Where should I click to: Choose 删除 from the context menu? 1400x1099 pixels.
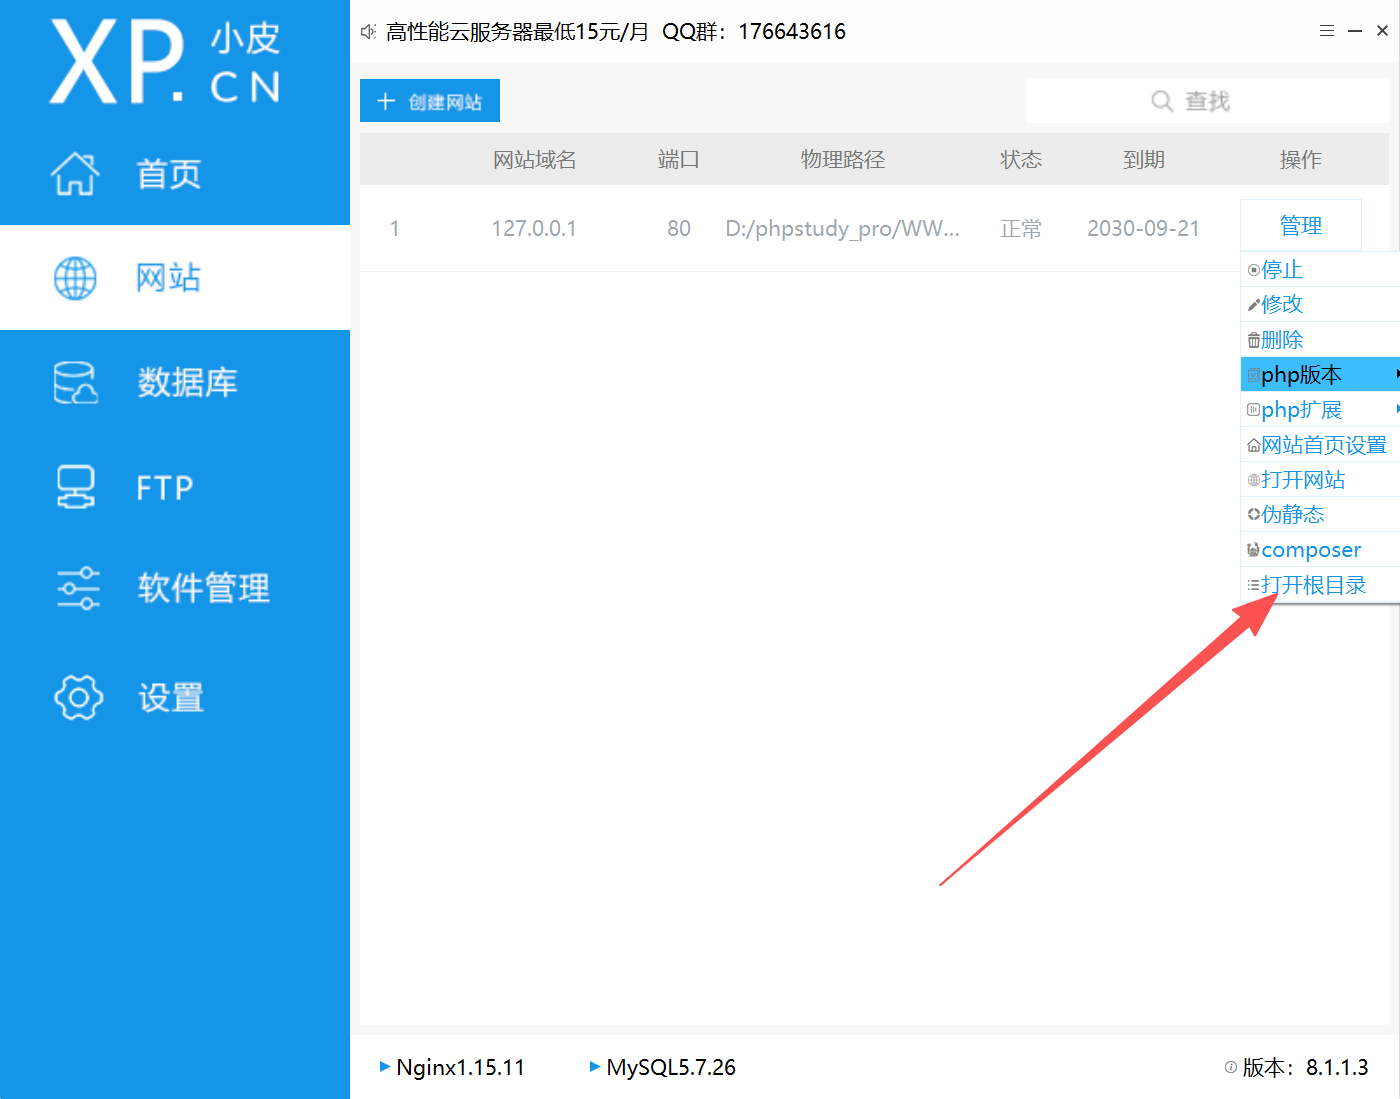[1320, 340]
